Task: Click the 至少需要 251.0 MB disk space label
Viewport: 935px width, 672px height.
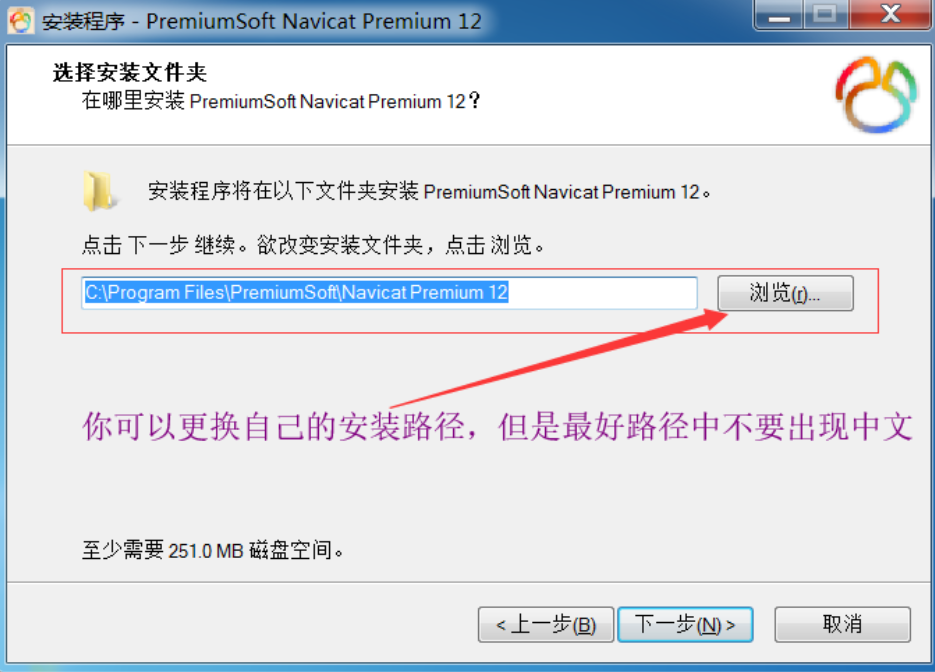Action: pos(213,550)
